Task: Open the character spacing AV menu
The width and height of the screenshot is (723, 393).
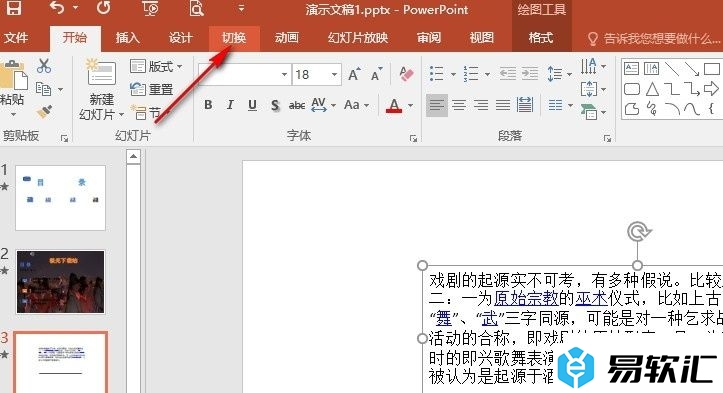Action: tap(323, 105)
